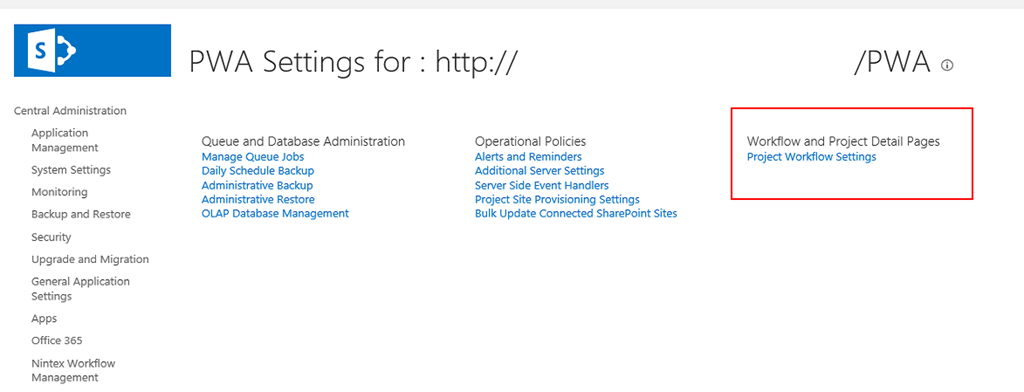
Task: Open Project Site Provisioning Settings
Action: [x=557, y=199]
